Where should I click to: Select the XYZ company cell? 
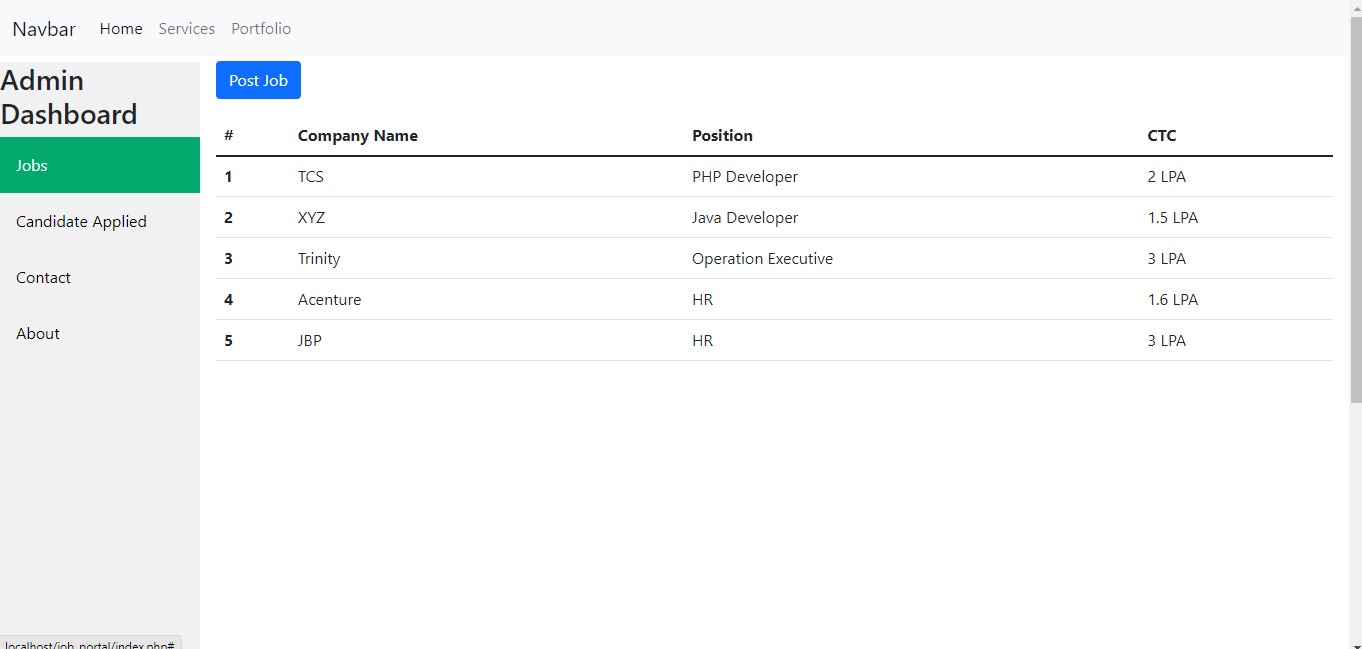(x=311, y=218)
